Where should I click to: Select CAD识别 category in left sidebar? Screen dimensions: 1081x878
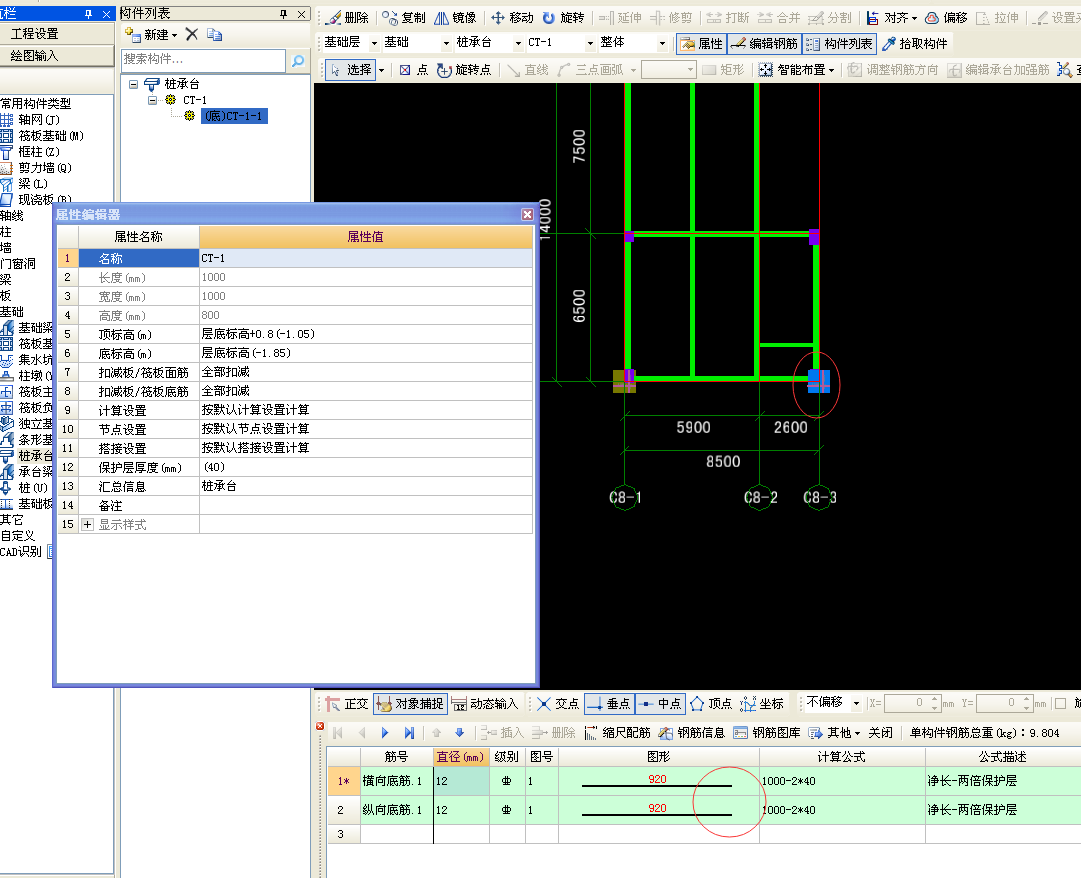[21, 551]
